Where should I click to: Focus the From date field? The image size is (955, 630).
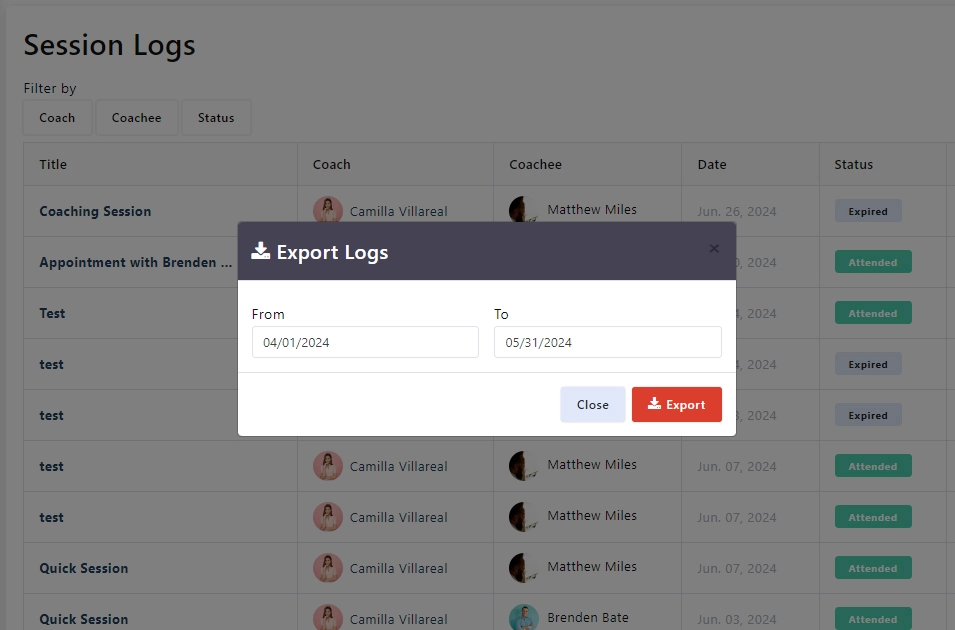point(365,342)
